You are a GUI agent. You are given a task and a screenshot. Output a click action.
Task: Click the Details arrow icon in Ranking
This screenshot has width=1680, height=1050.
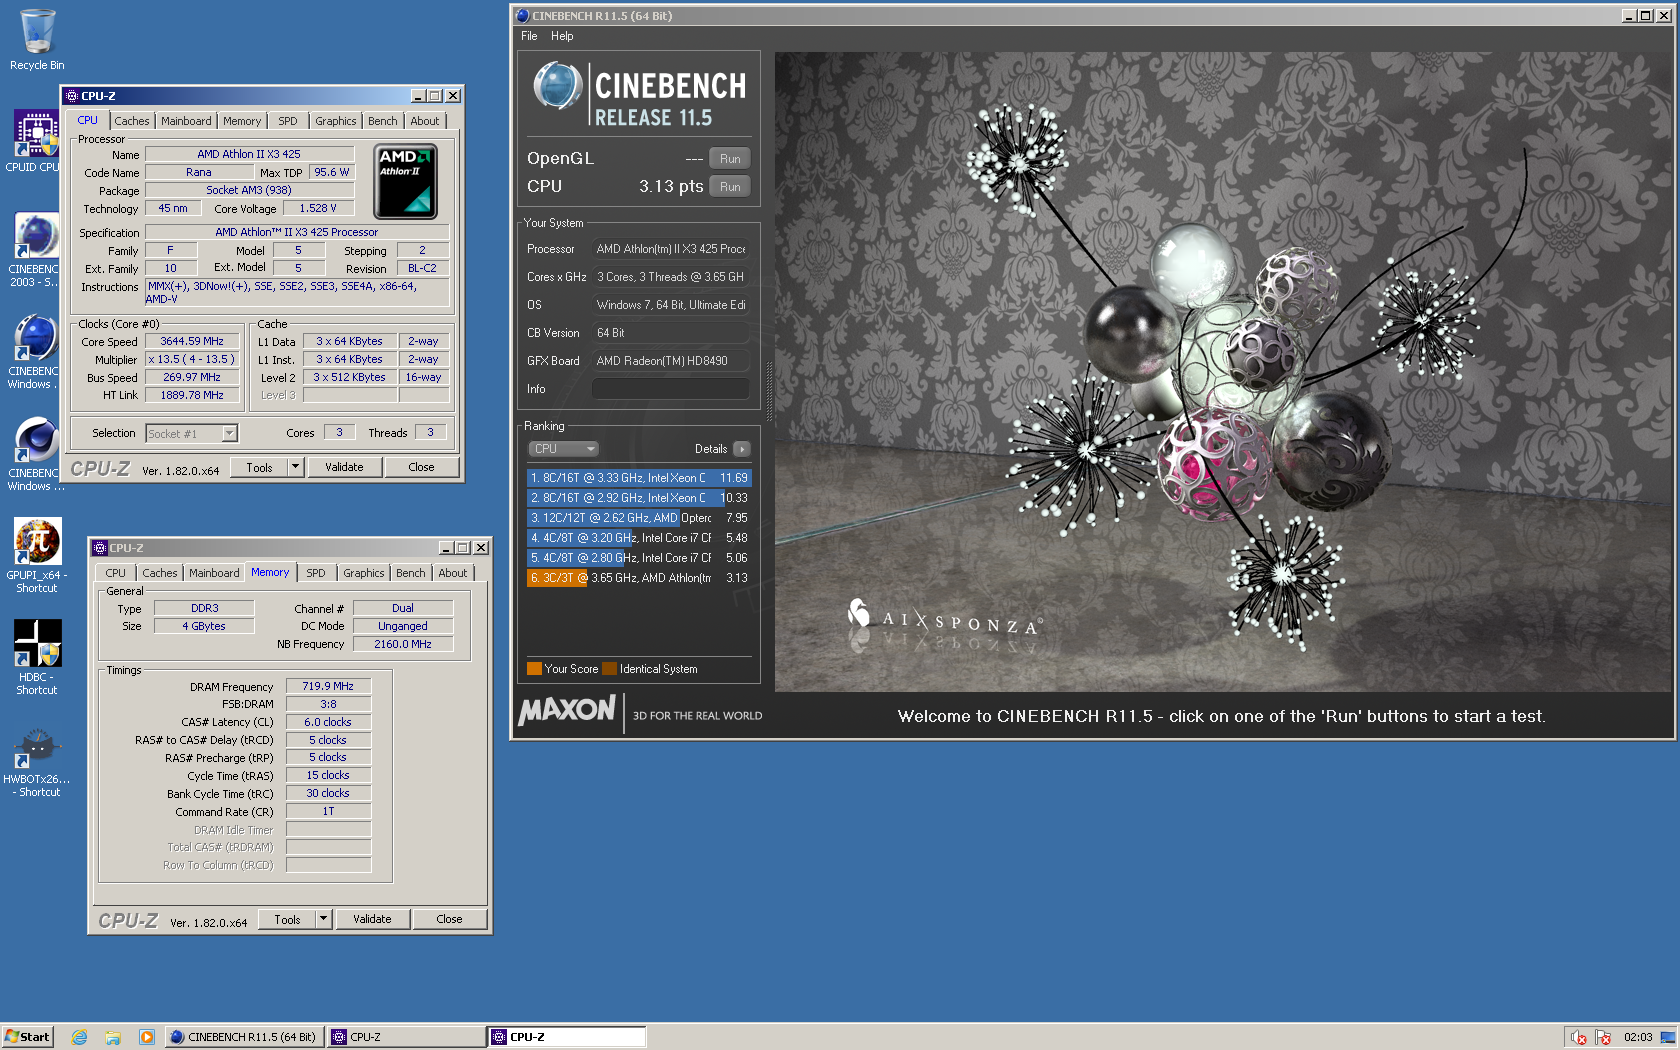click(741, 449)
